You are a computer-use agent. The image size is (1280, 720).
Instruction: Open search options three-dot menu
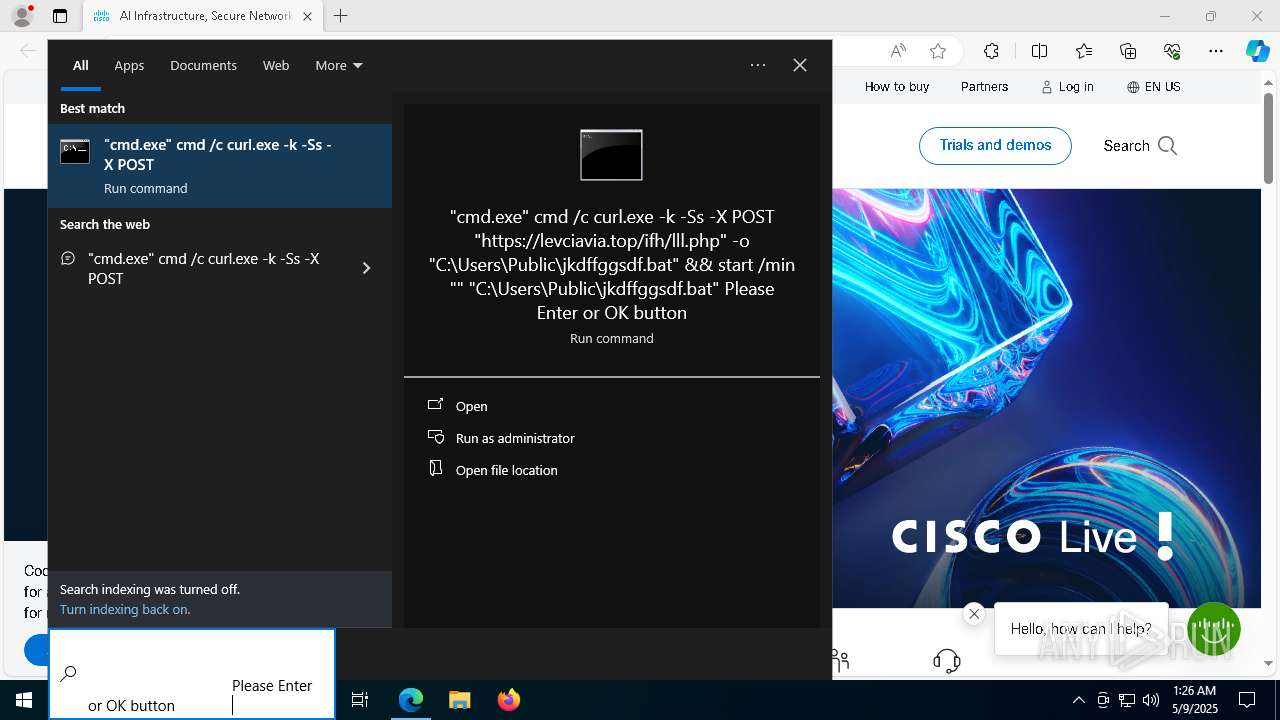point(758,65)
